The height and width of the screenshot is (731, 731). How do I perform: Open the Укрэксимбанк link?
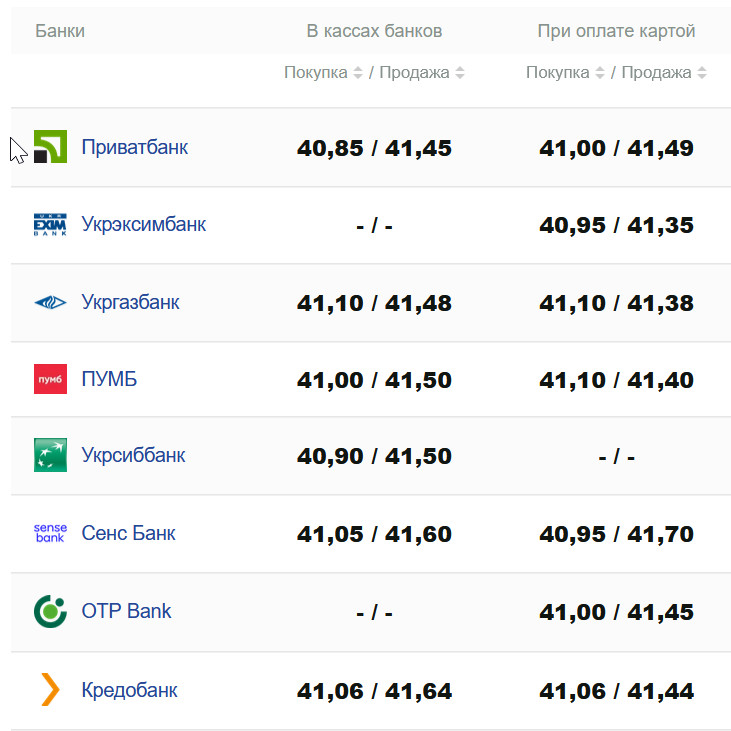click(143, 224)
